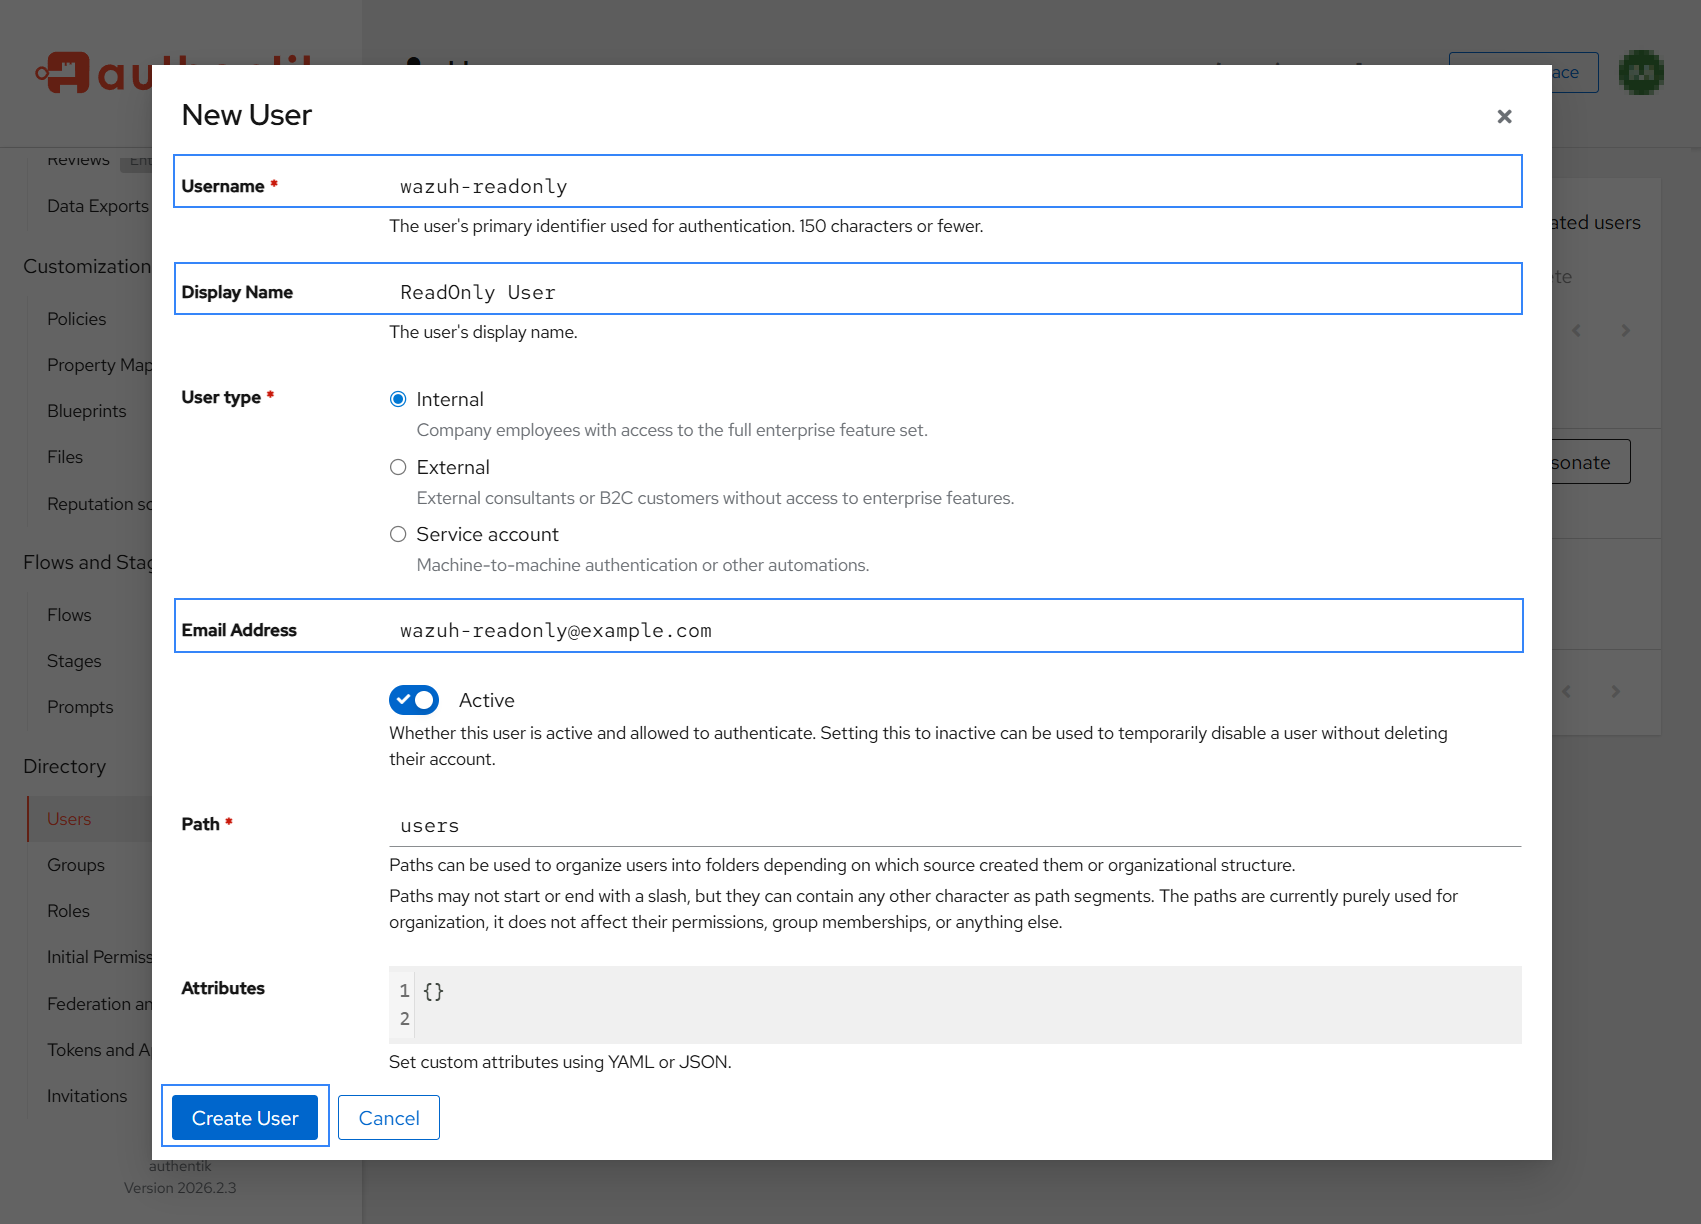Go to previous page in upper pagination
This screenshot has height=1224, width=1701.
(1577, 330)
